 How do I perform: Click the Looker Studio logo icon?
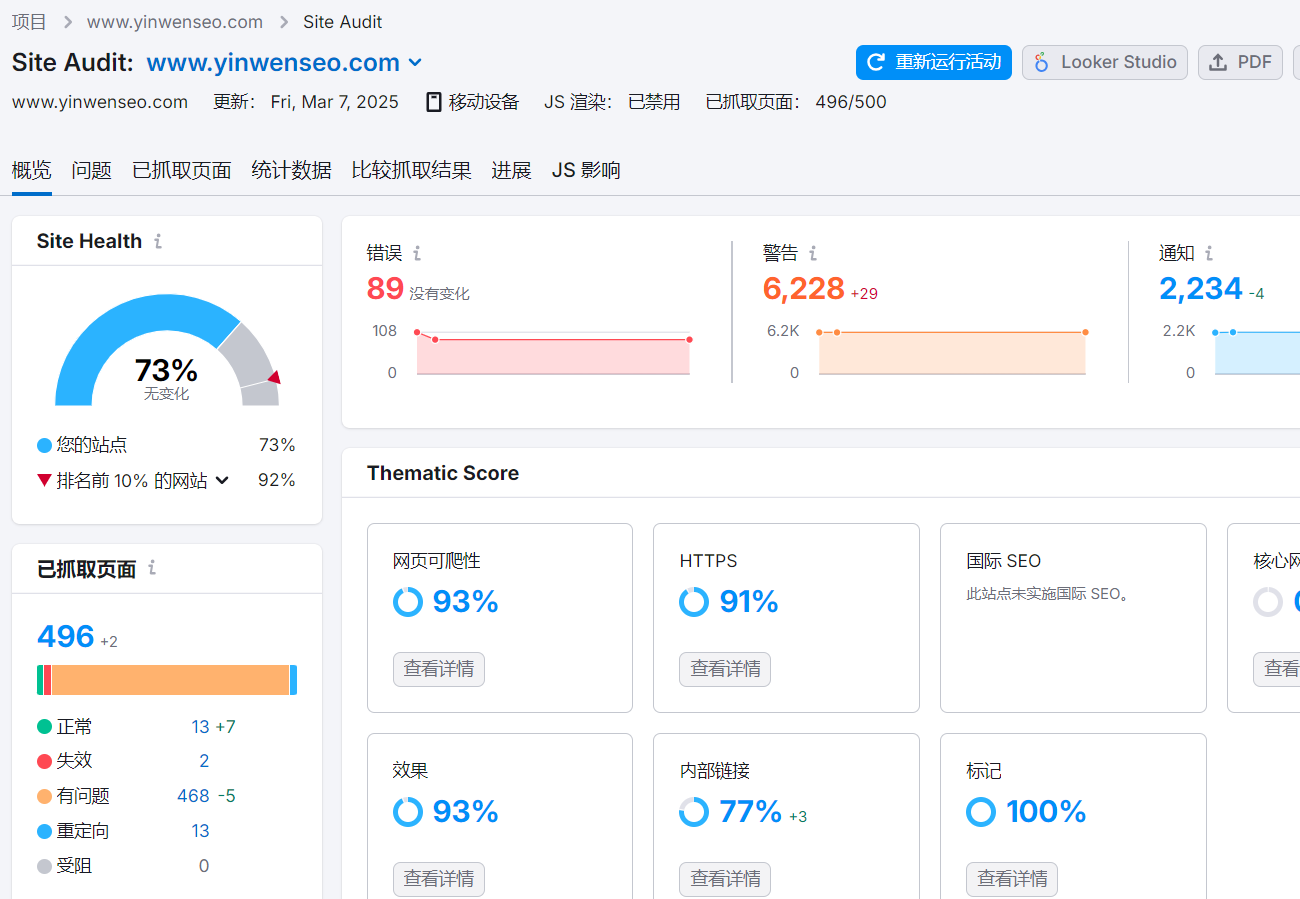point(1041,62)
